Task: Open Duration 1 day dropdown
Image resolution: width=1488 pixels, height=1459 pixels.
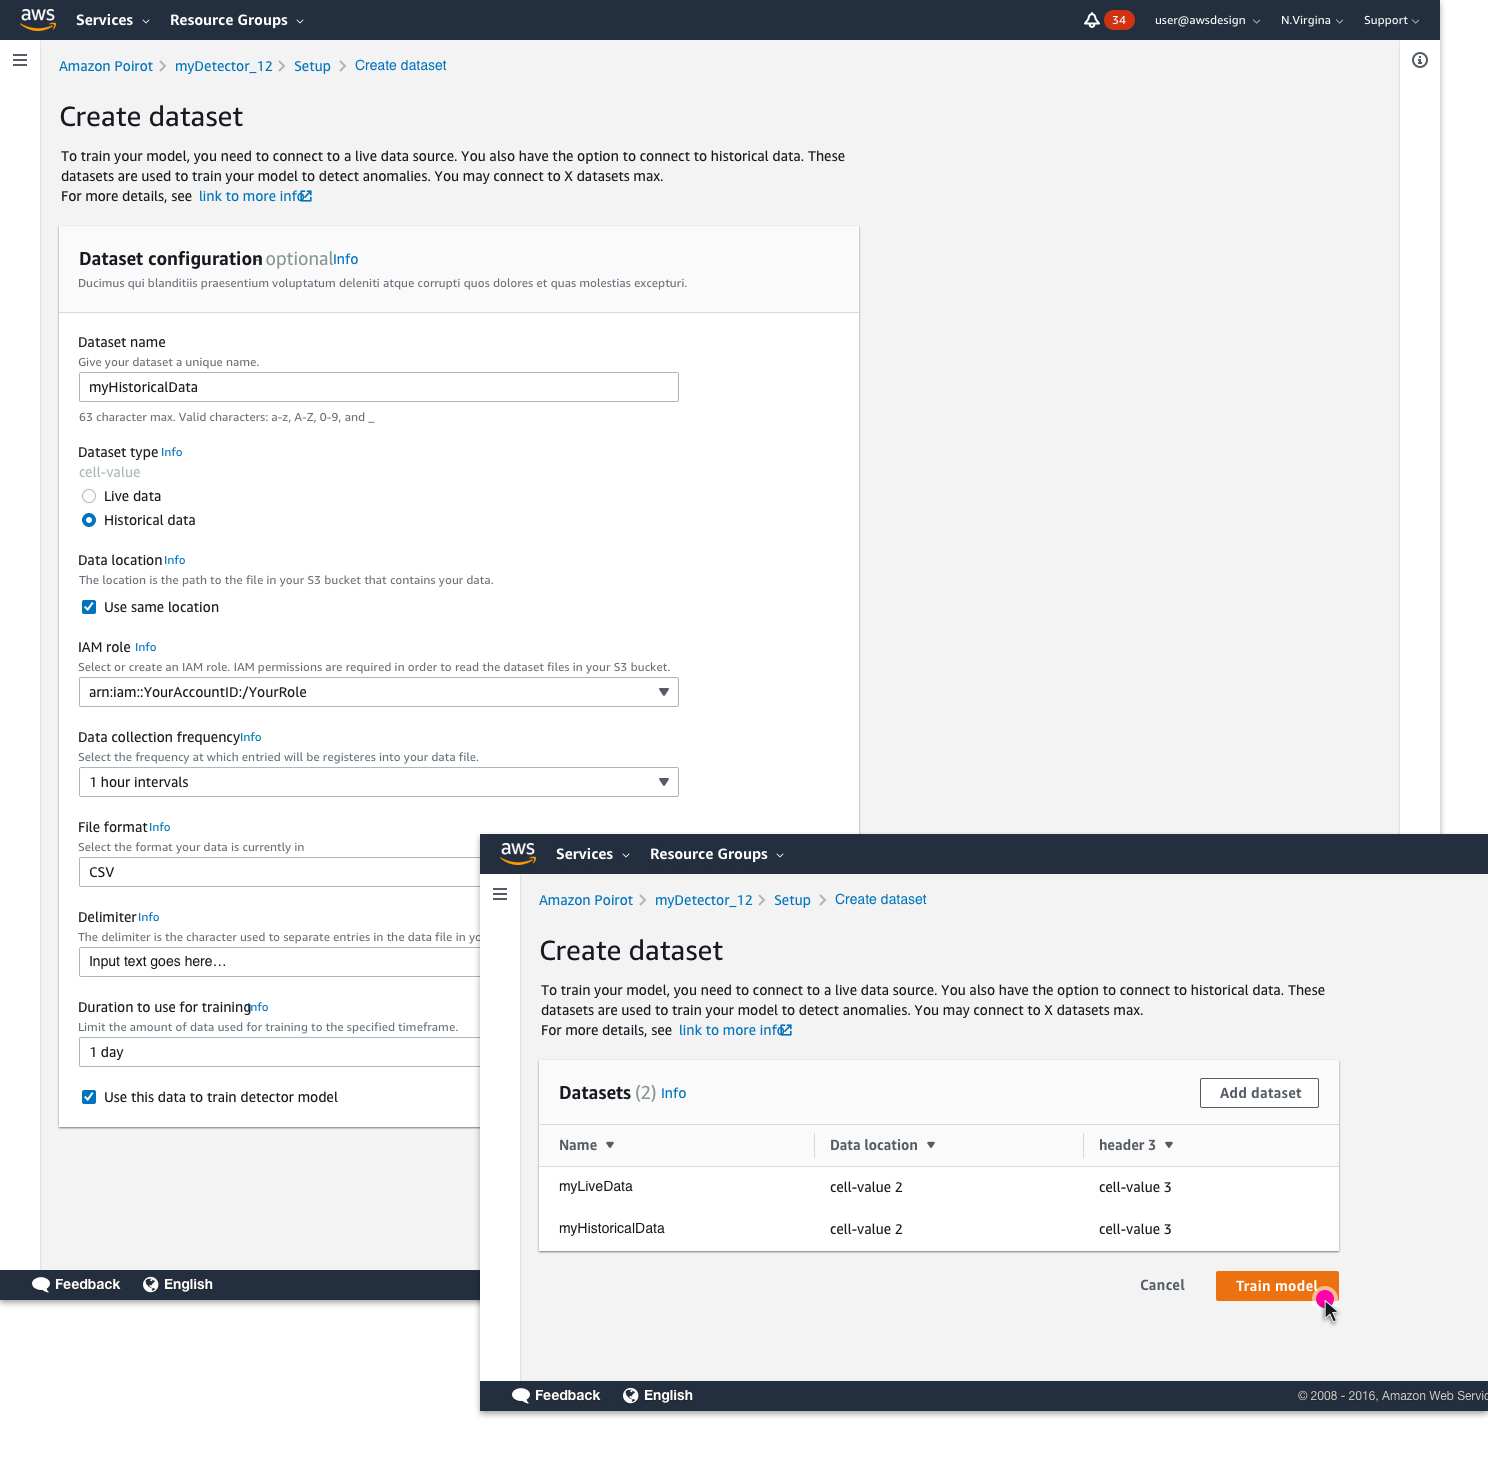Action: click(x=279, y=1052)
